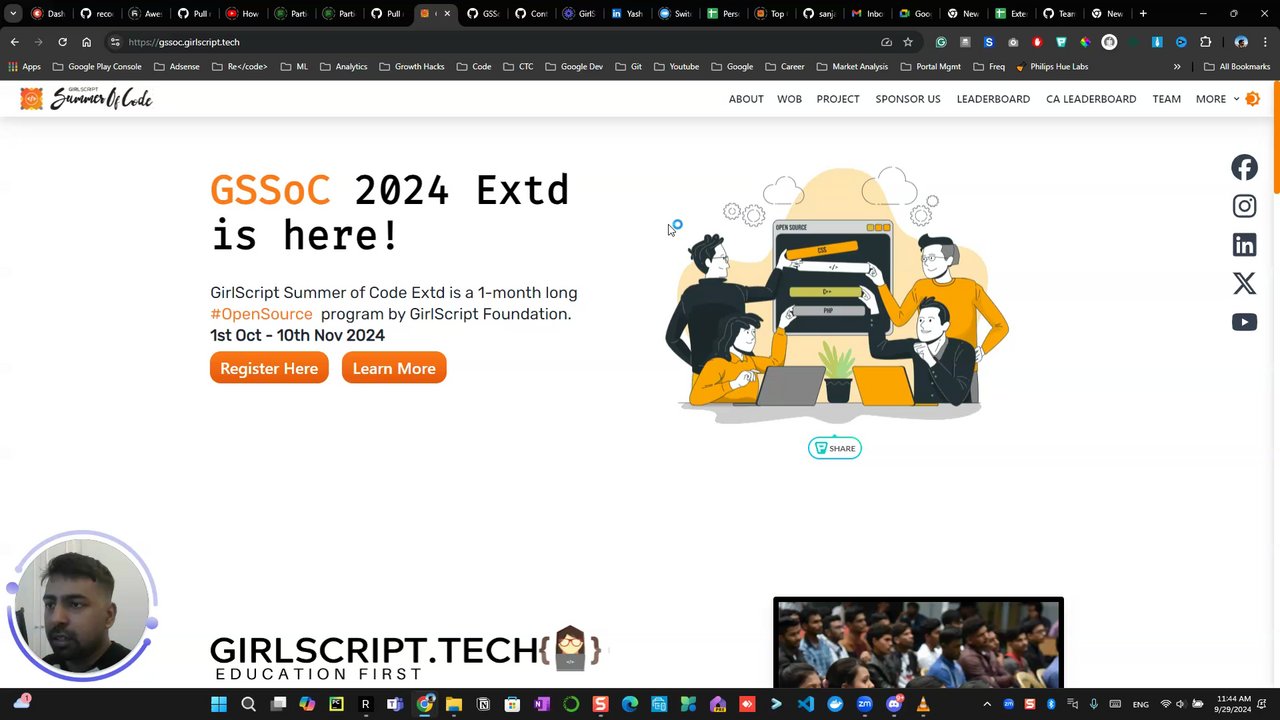Reload the page

[x=62, y=42]
